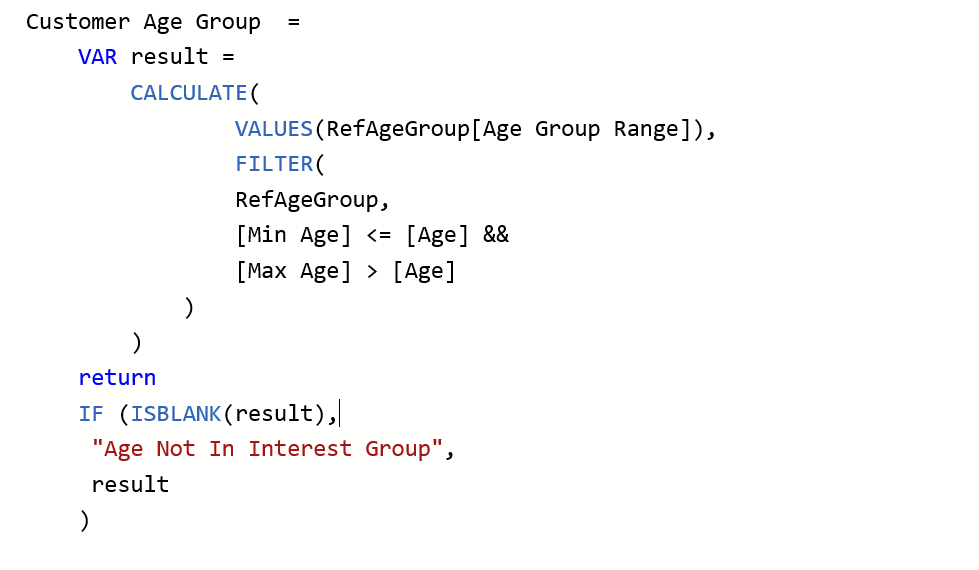The image size is (979, 570).
Task: Click the [Age Group Range] column reference
Action: tap(589, 129)
